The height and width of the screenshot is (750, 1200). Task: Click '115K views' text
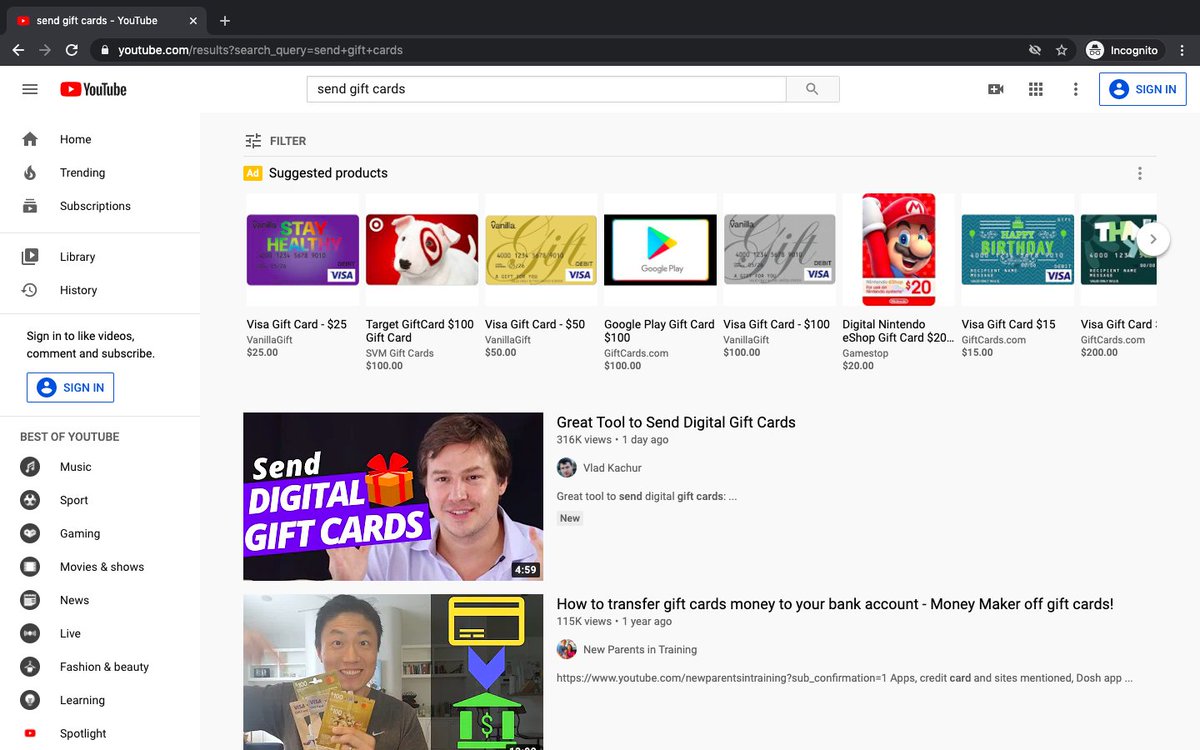[584, 622]
